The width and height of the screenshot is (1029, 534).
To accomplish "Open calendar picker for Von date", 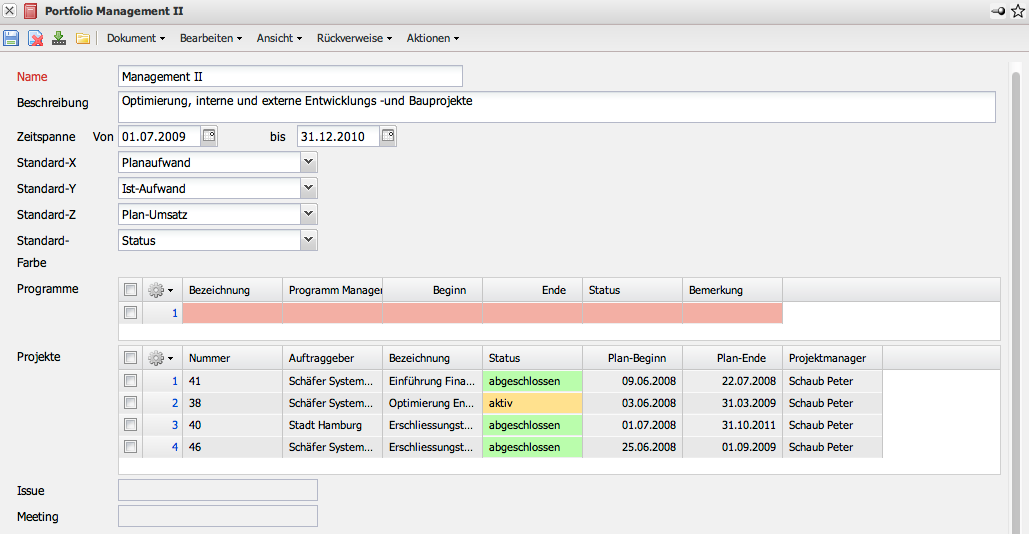I will [x=209, y=136].
